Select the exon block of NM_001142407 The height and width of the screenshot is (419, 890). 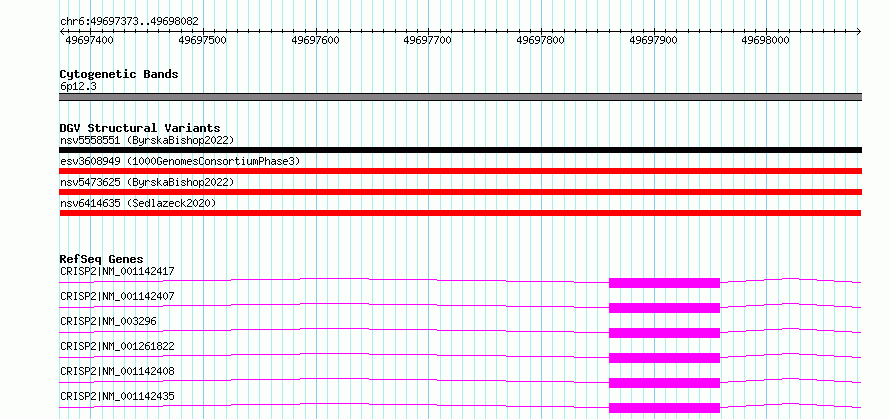click(665, 308)
